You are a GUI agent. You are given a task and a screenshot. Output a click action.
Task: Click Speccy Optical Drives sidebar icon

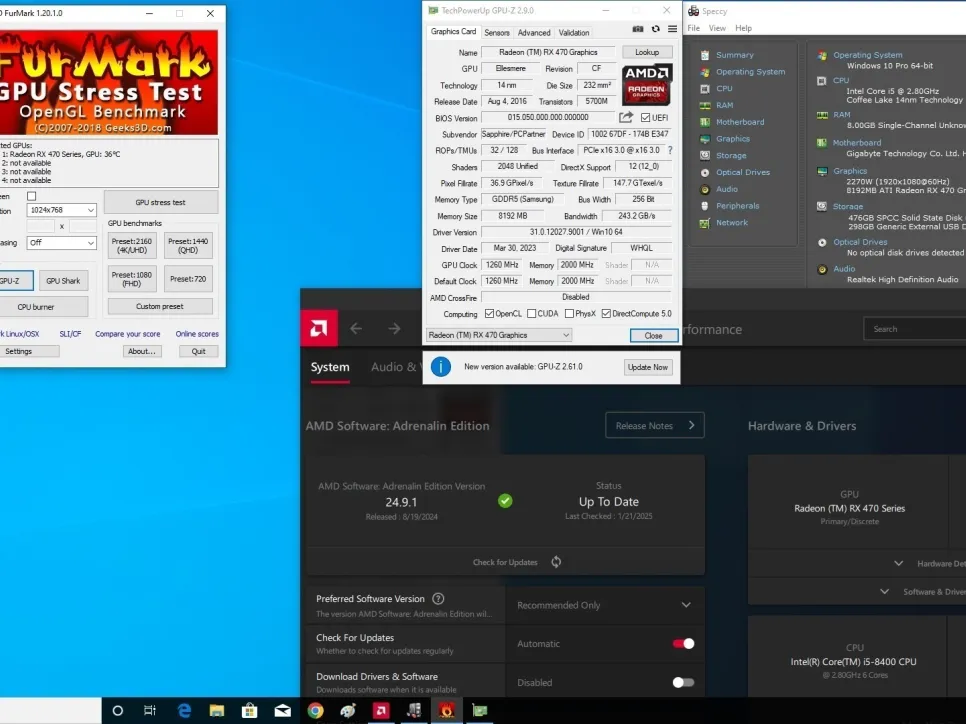(705, 173)
